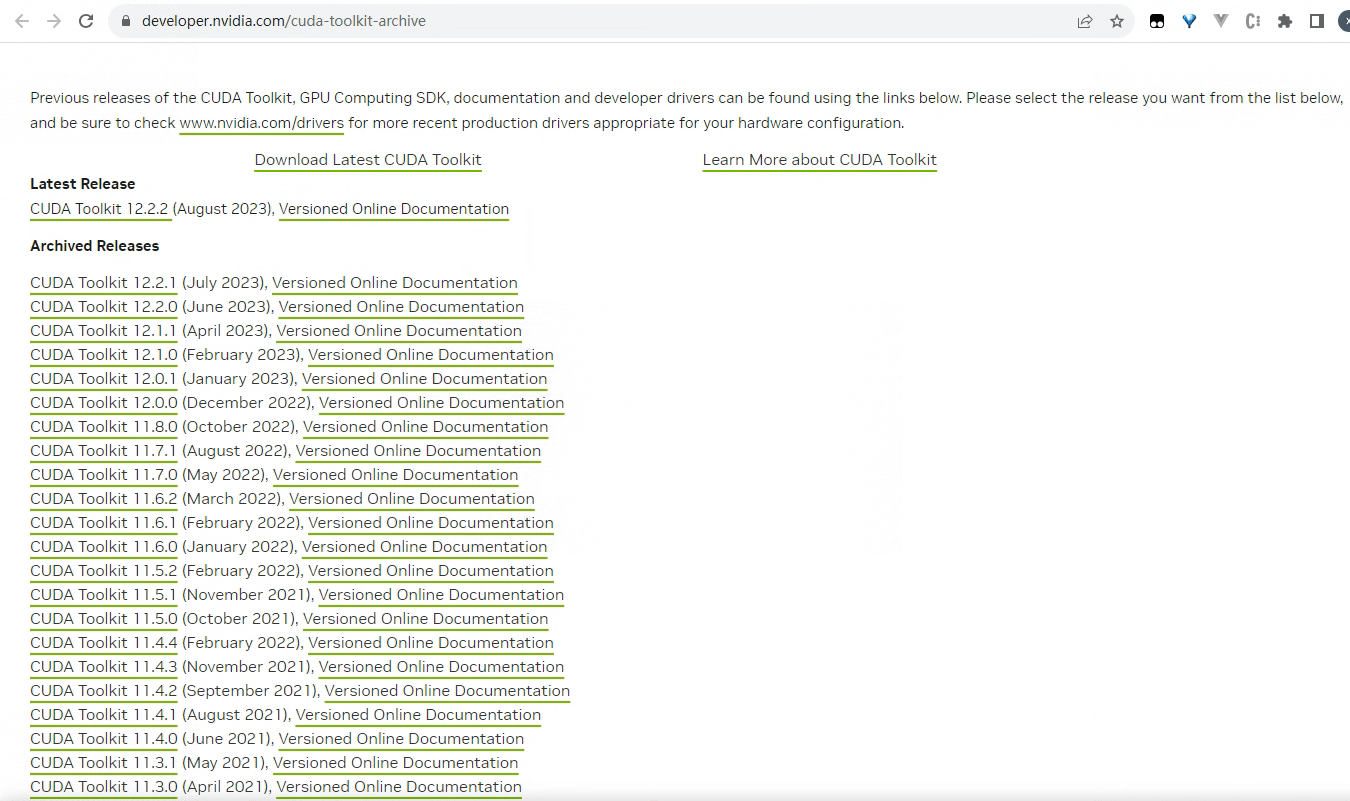View site info via the padlock icon
The width and height of the screenshot is (1350, 801).
(x=126, y=21)
